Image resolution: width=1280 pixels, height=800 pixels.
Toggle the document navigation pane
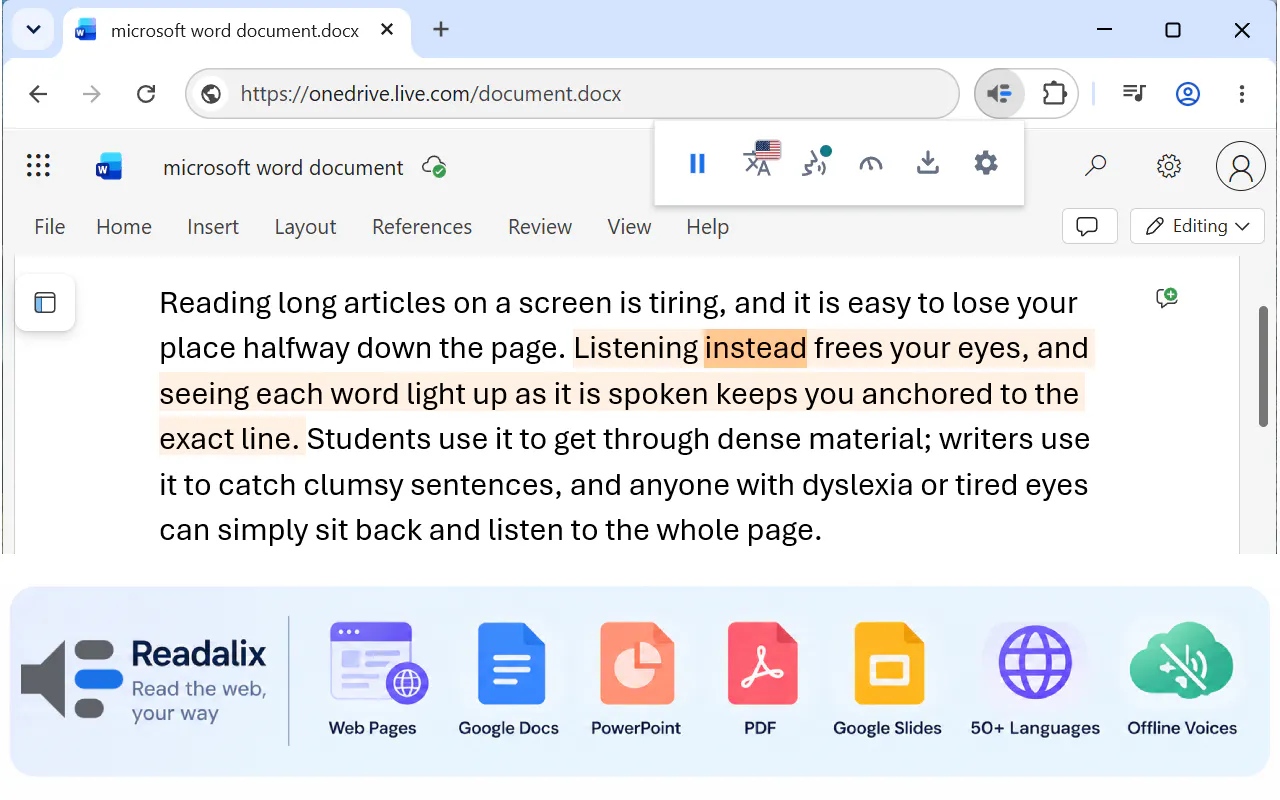[x=45, y=302]
